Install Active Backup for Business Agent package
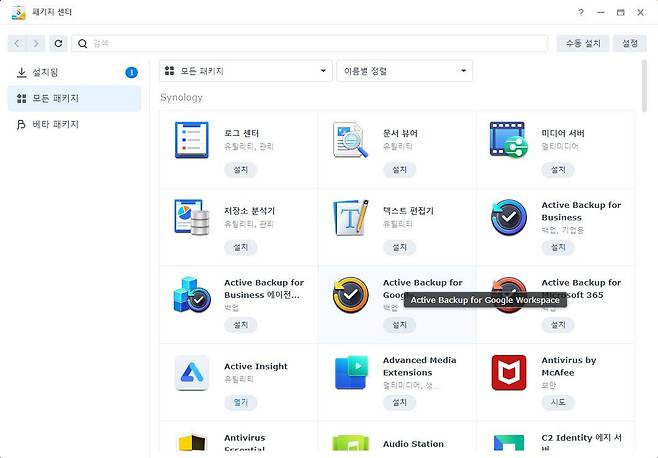Image resolution: width=658 pixels, height=458 pixels. pos(240,325)
